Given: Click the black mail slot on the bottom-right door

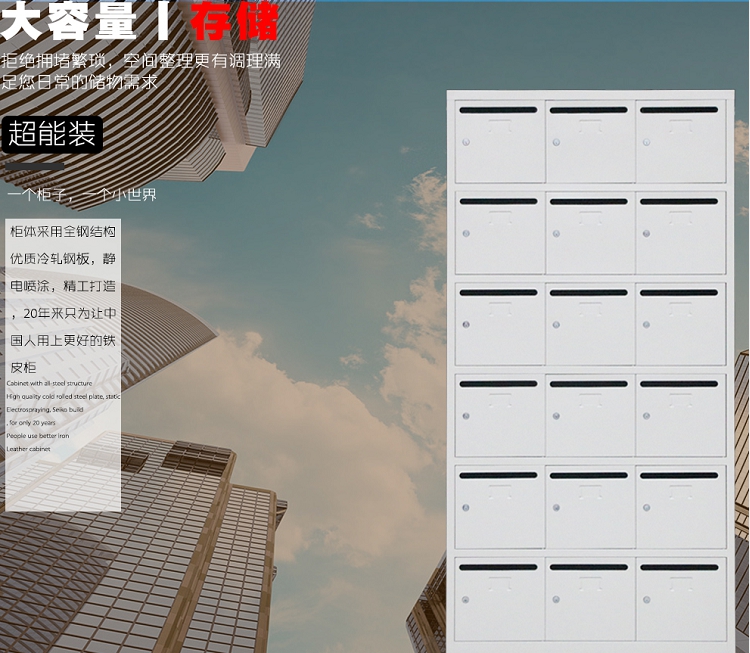Looking at the screenshot, I should [679, 567].
